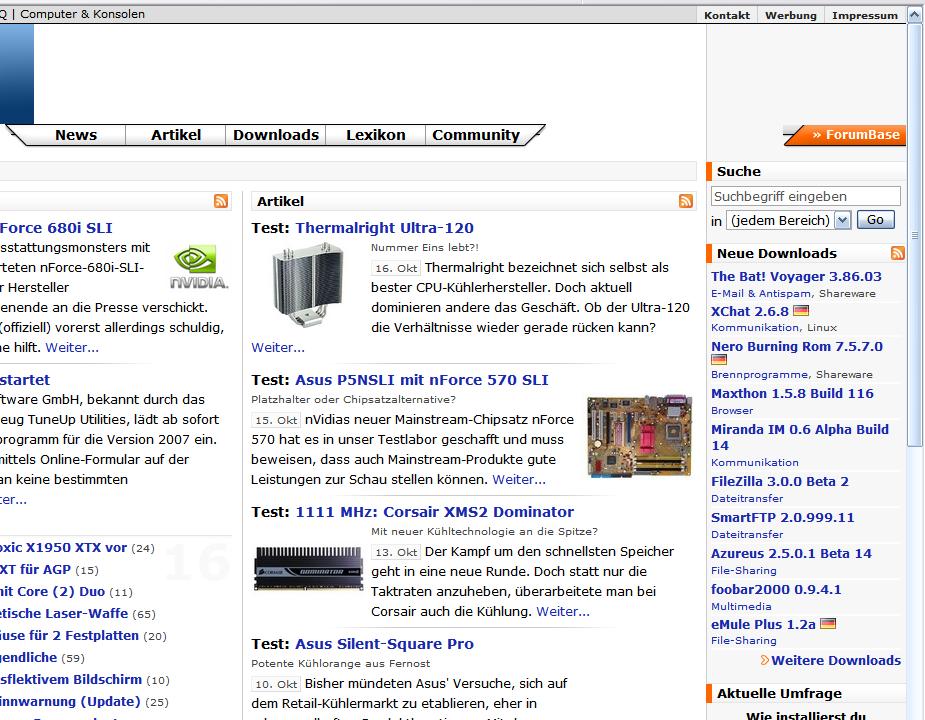Open the 'innwarnung (Update)' forum topic
This screenshot has width=925, height=720.
[x=70, y=702]
